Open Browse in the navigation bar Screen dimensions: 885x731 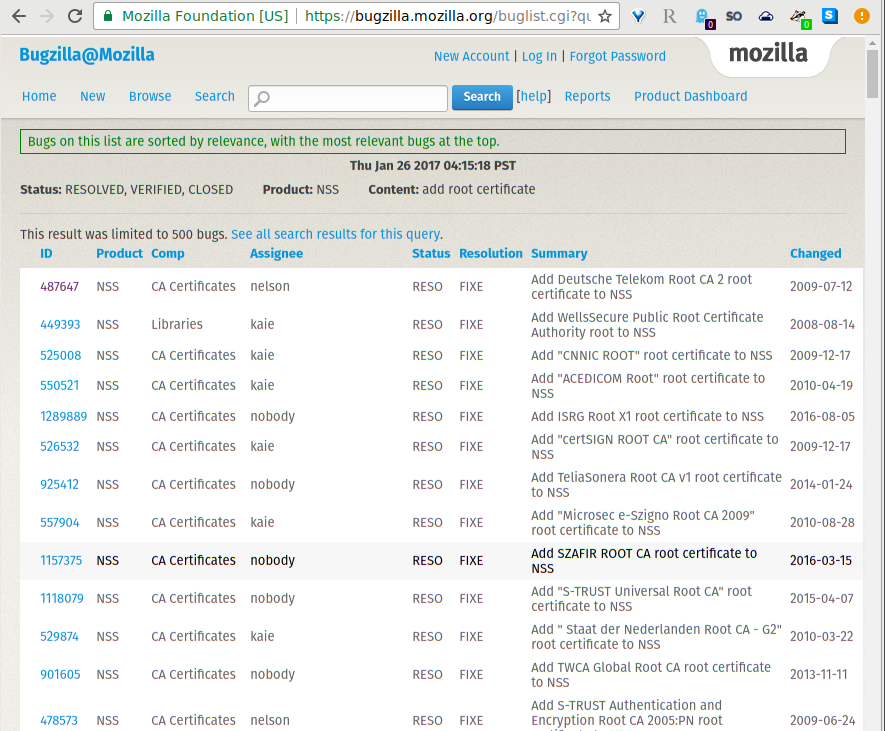pos(150,97)
